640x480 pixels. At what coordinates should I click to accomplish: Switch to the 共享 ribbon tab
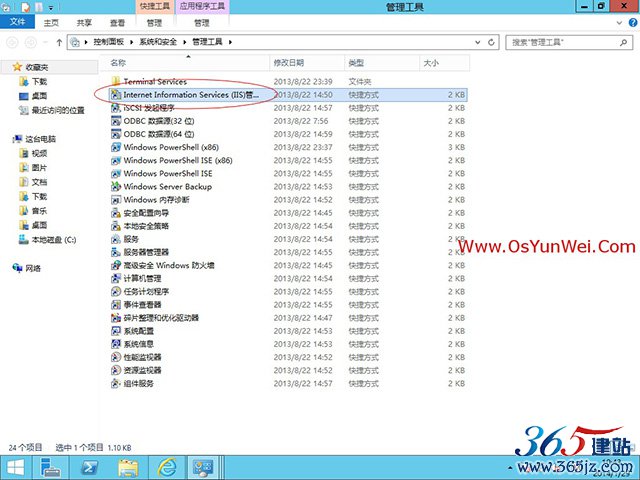(84, 23)
